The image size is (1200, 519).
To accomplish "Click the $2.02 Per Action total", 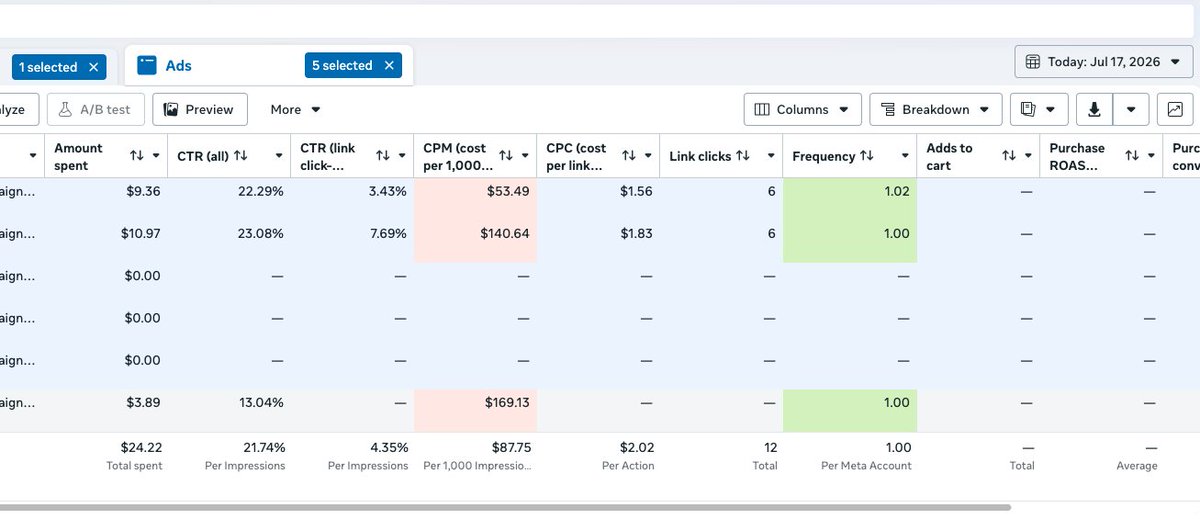I will [636, 448].
